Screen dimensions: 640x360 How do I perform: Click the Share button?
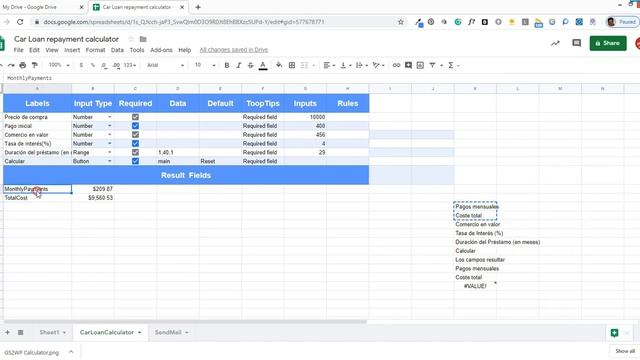pyautogui.click(x=608, y=43)
